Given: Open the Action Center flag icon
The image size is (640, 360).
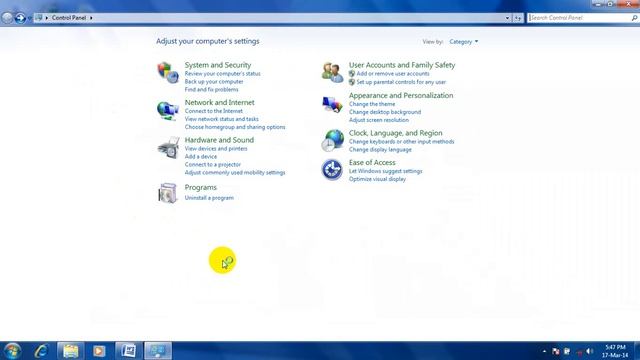Looking at the screenshot, I should click(556, 351).
